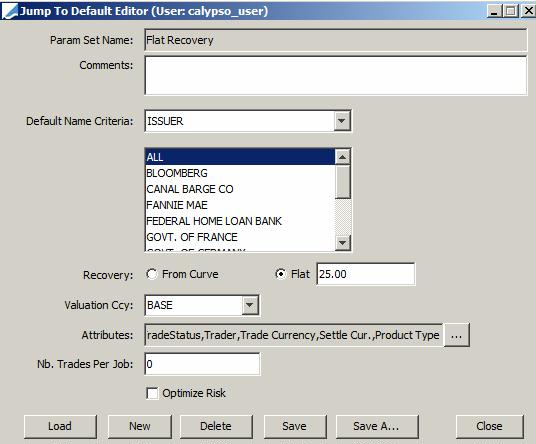Expand the Default Name Criteria dropdown

pos(342,121)
